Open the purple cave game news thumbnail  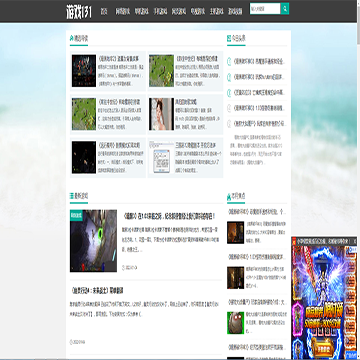pyautogui.click(x=93, y=241)
